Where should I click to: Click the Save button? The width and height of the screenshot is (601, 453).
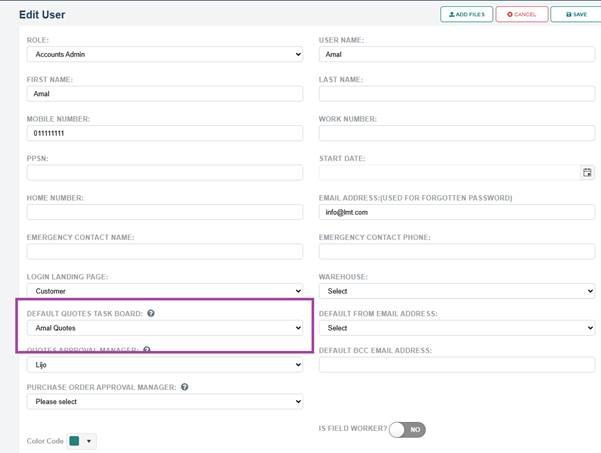(576, 15)
